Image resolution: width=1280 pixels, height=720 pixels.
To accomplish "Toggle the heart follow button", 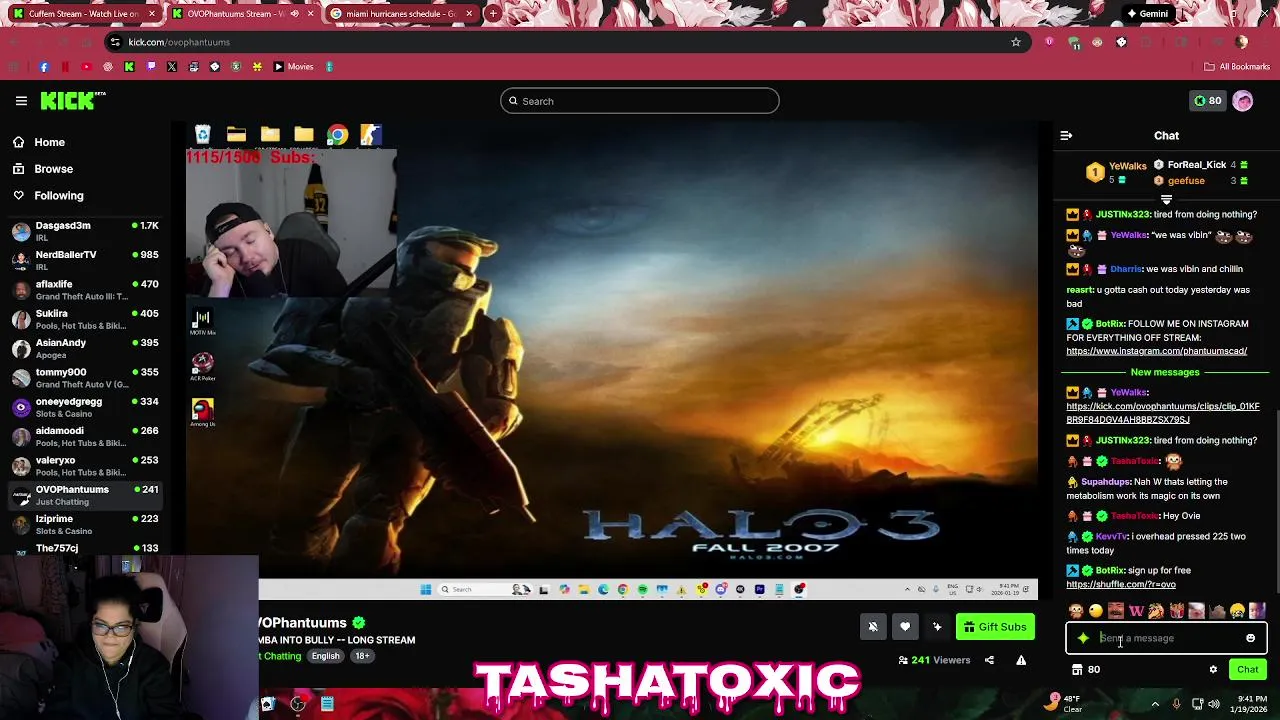I will pyautogui.click(x=905, y=627).
